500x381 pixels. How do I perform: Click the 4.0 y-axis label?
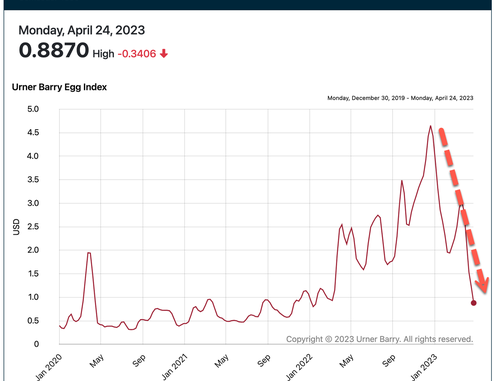(x=33, y=156)
